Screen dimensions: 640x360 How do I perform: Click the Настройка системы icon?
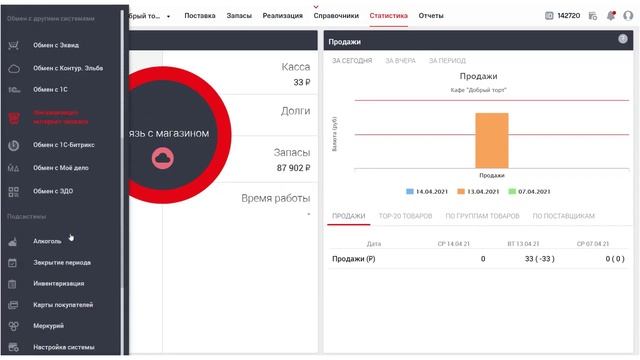click(13, 347)
